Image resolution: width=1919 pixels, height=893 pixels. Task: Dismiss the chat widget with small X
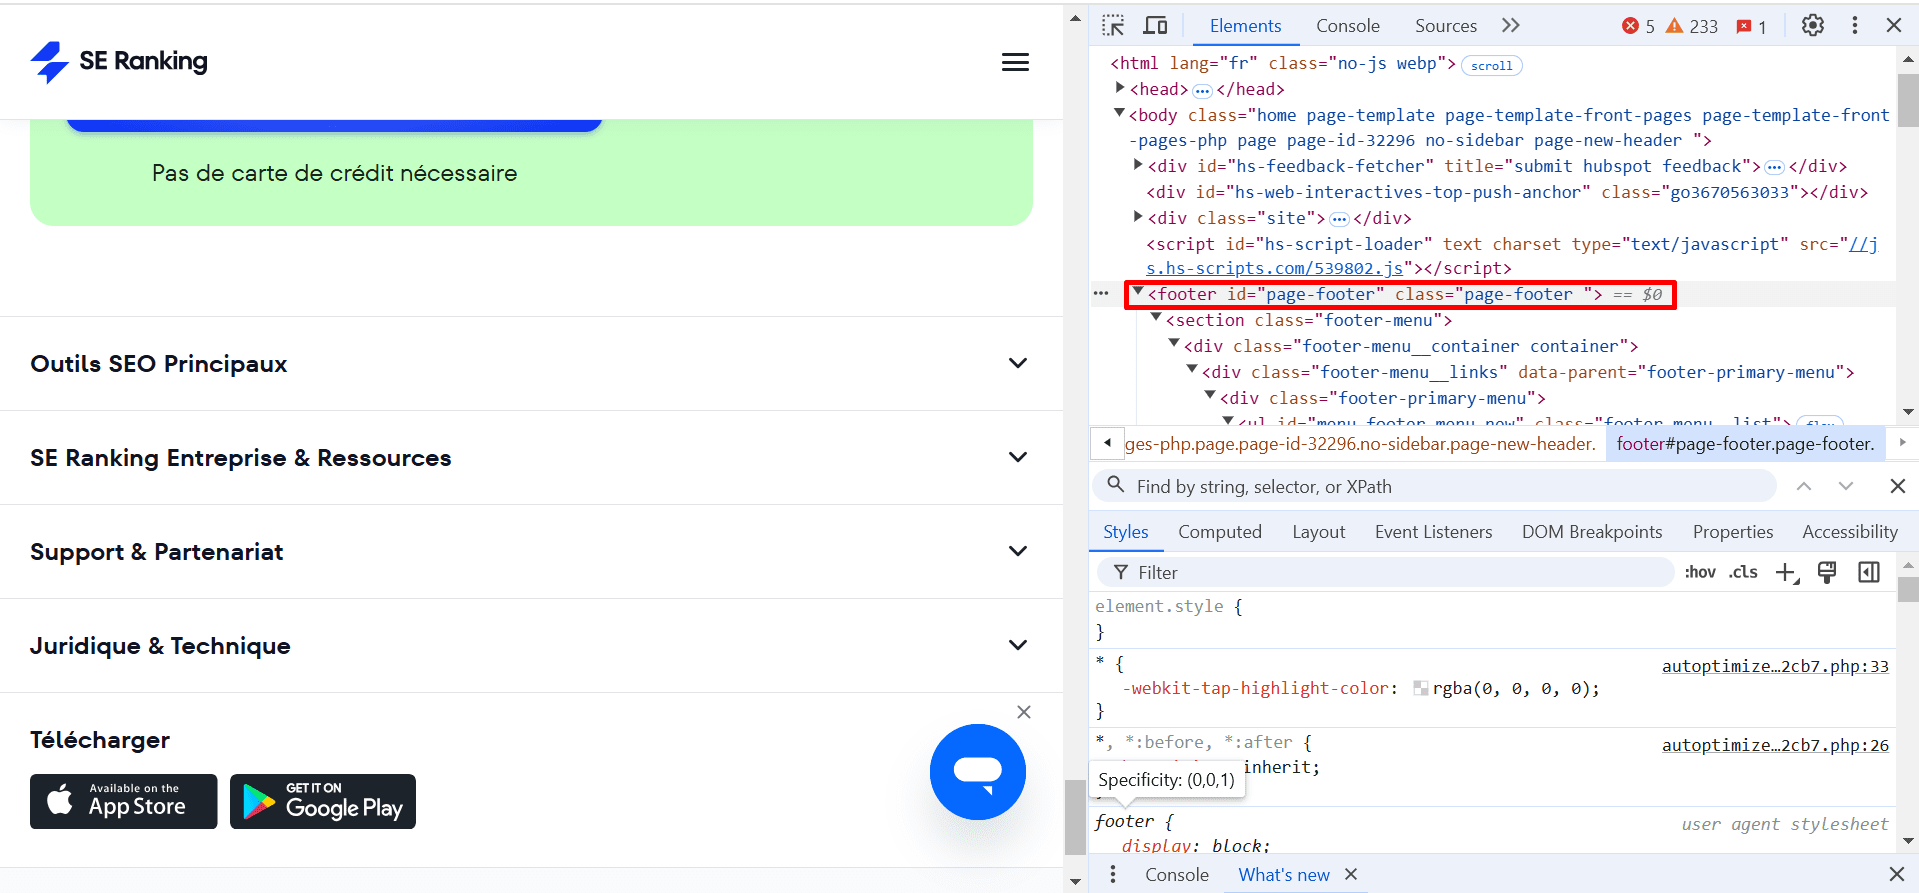click(x=1023, y=712)
